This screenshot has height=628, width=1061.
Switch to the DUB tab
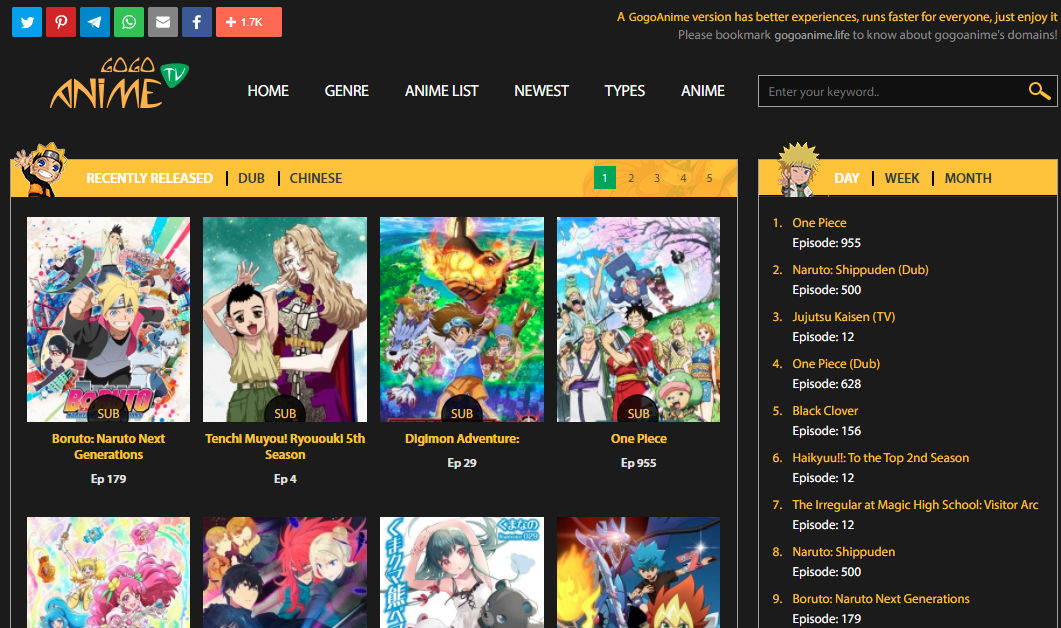251,178
